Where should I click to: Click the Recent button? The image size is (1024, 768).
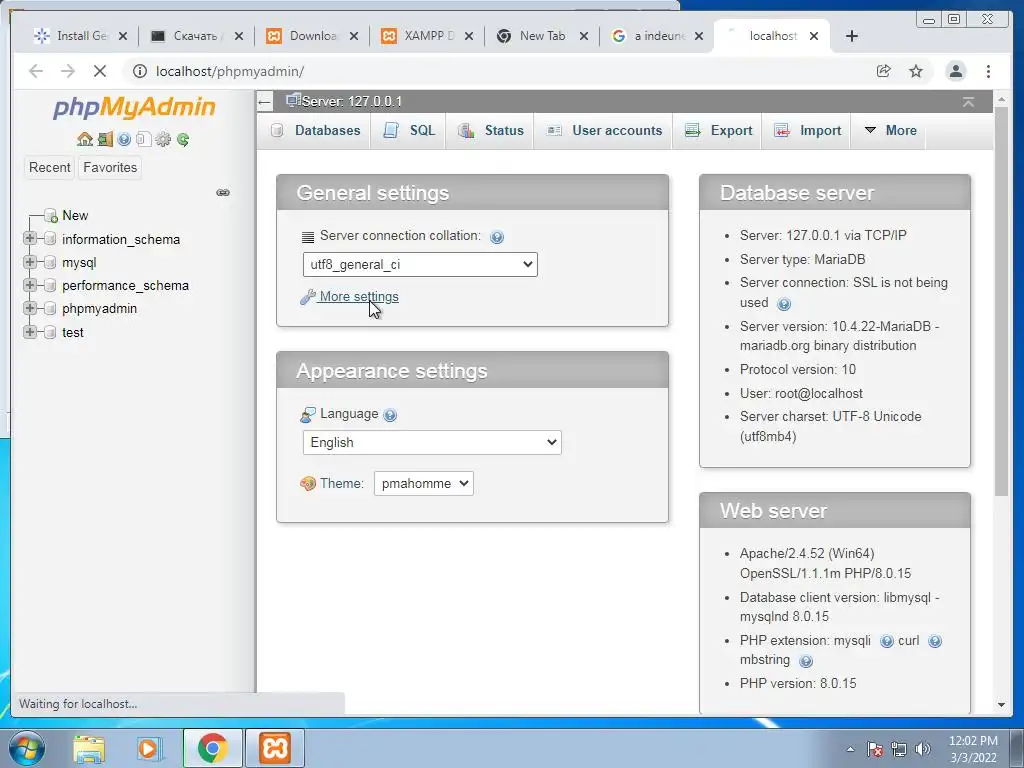tap(50, 168)
